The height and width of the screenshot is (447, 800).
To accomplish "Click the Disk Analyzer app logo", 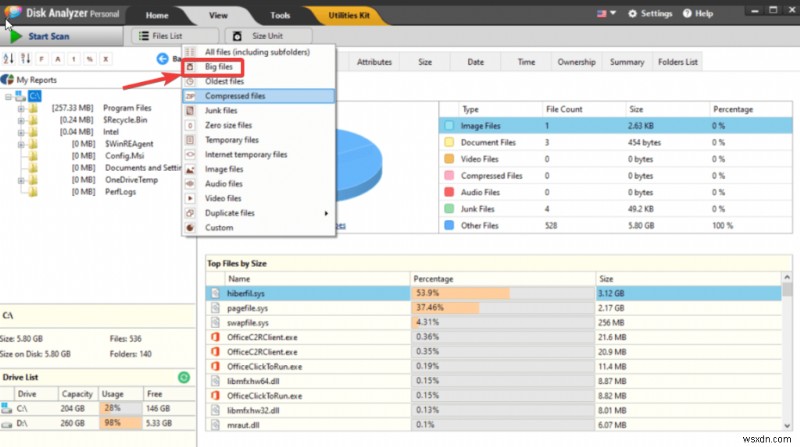I will (12, 12).
